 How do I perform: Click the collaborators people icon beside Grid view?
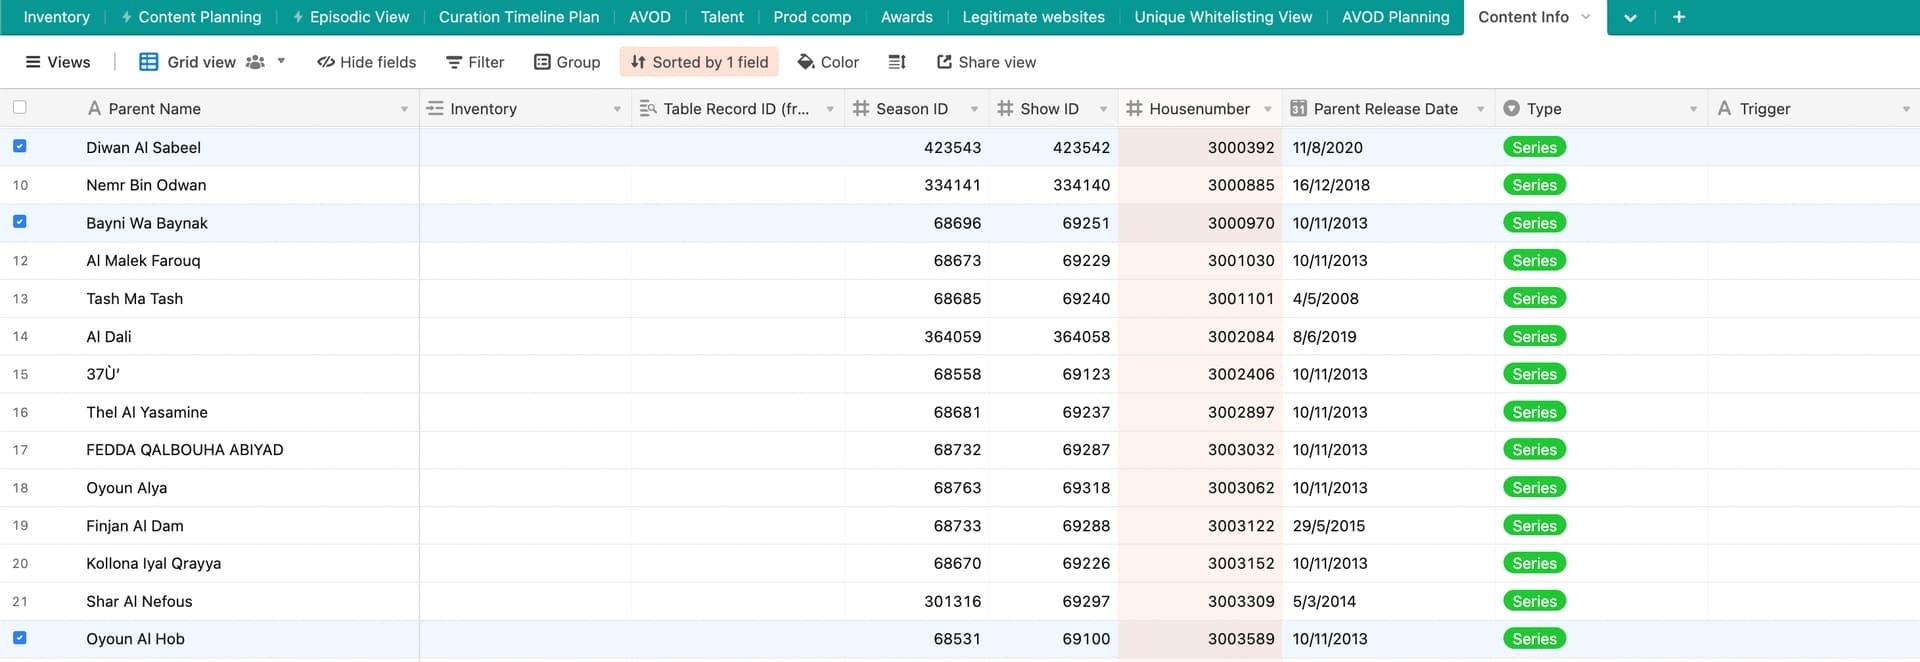coord(255,62)
